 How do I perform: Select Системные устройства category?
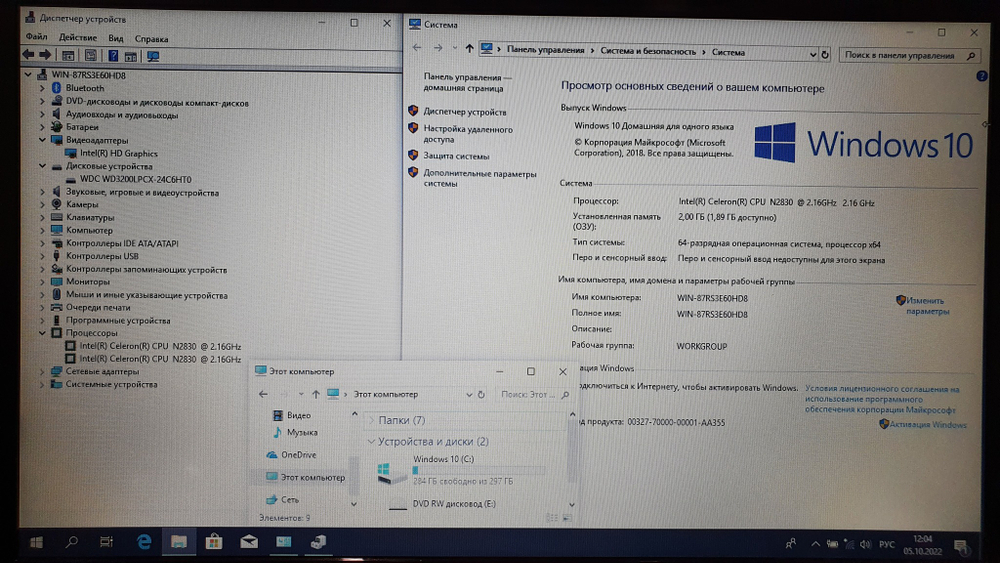(x=112, y=384)
